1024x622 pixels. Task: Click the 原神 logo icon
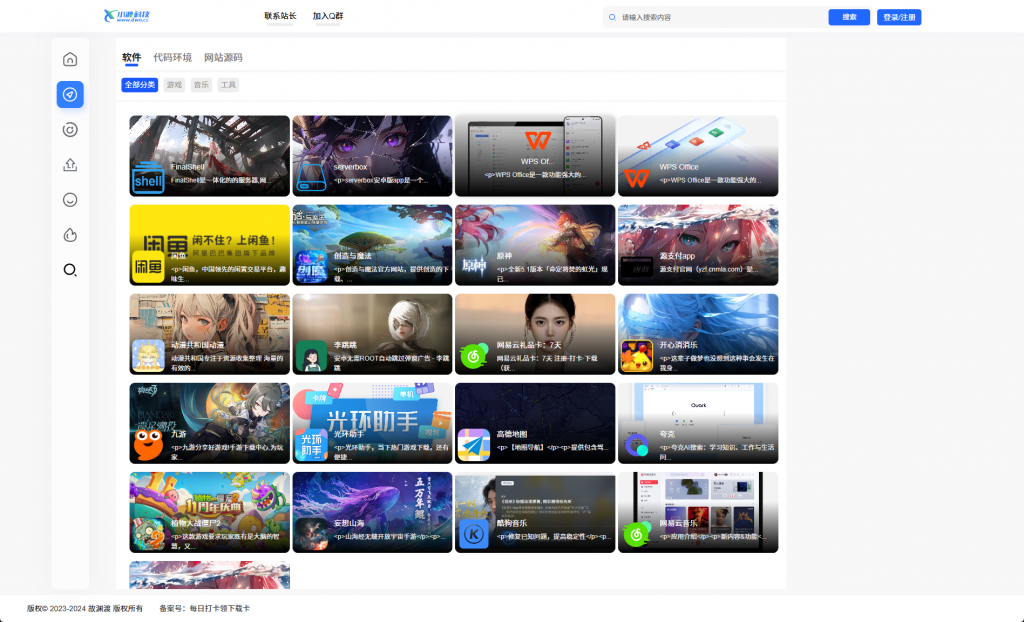[x=474, y=265]
